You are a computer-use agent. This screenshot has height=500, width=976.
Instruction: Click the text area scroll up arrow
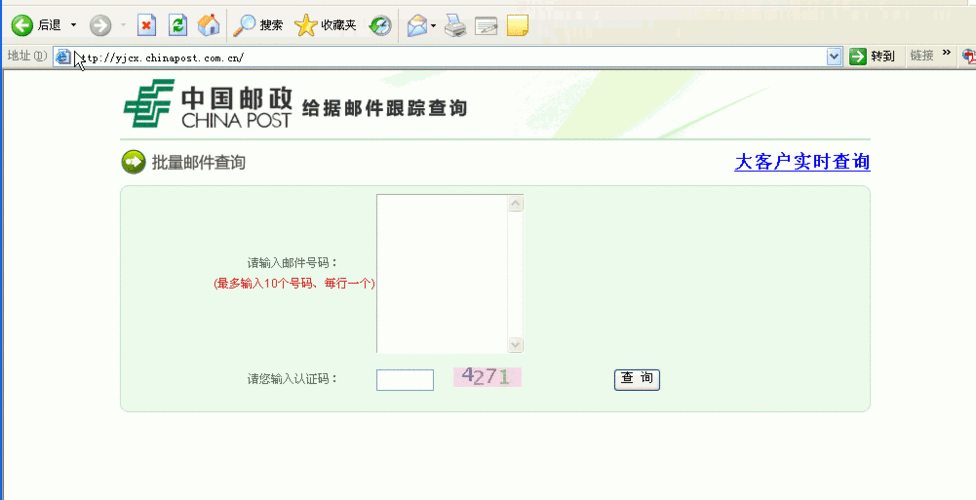click(515, 203)
